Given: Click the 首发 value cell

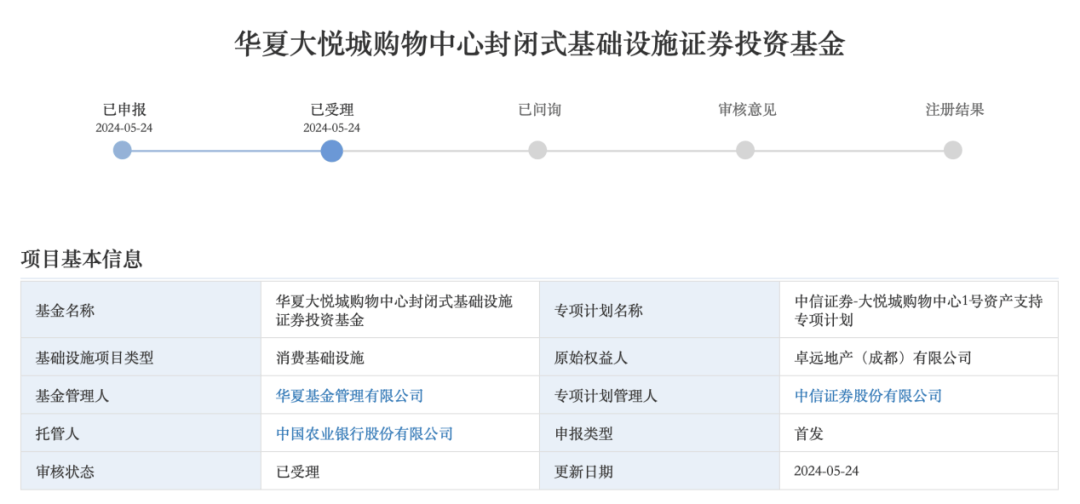Looking at the screenshot, I should pos(919,433).
